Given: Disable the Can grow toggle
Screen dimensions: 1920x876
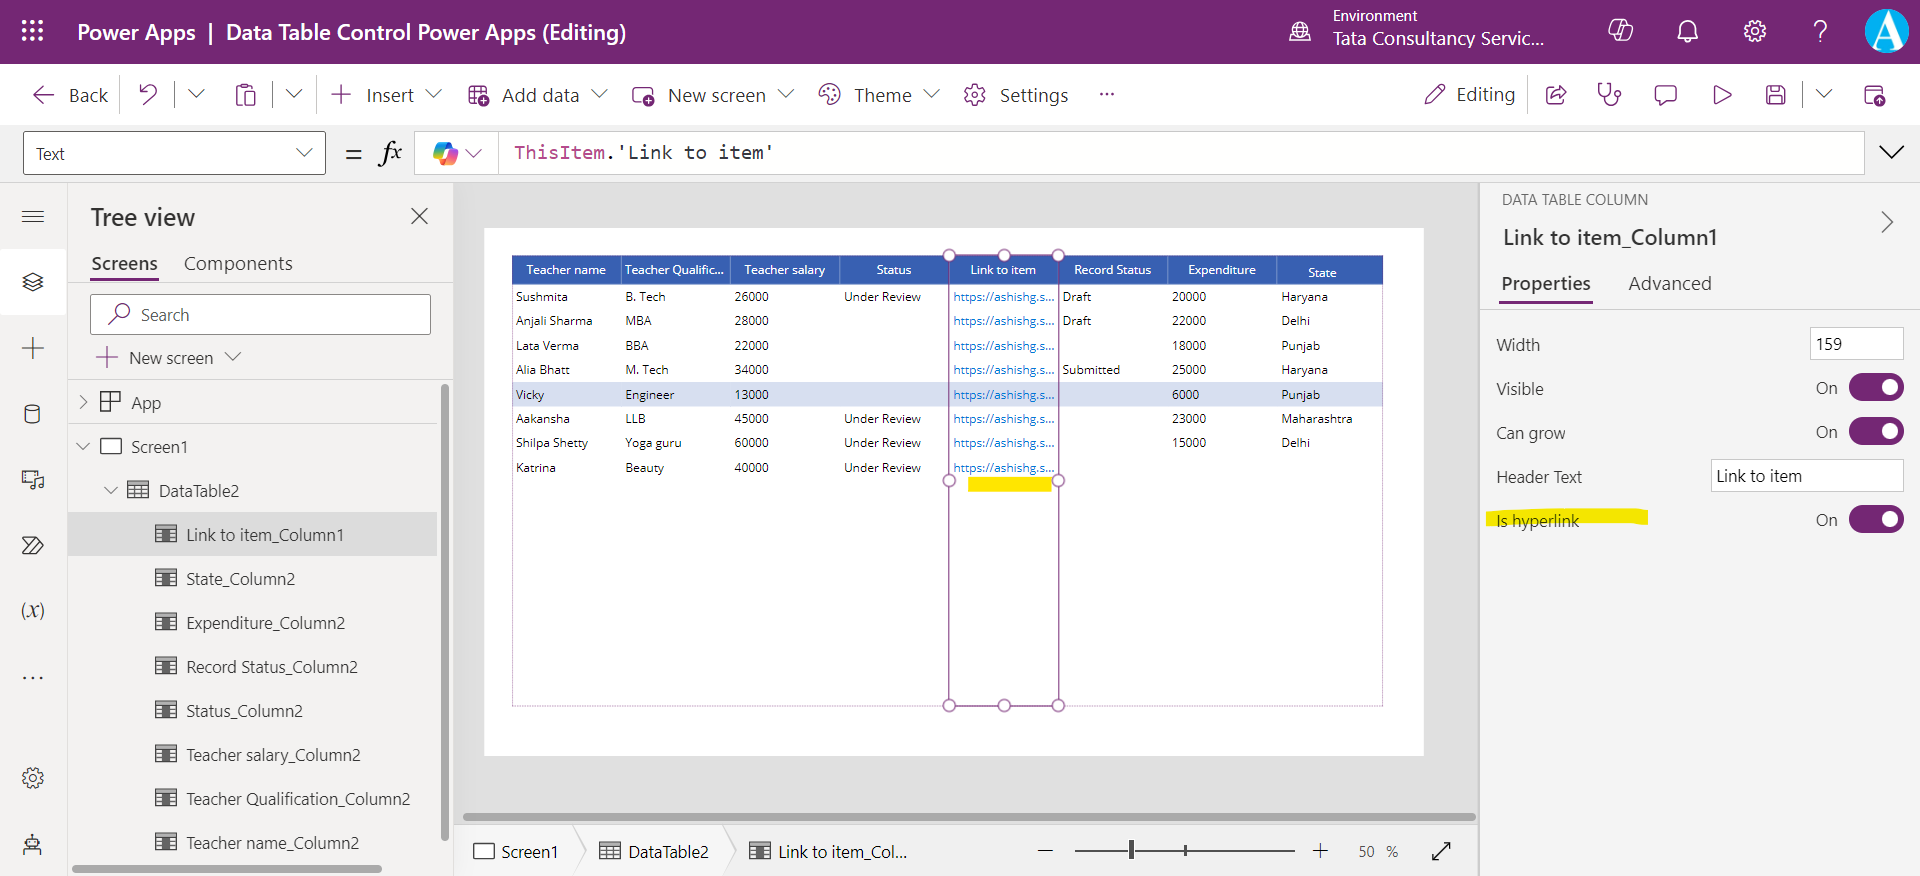Looking at the screenshot, I should click(1875, 432).
